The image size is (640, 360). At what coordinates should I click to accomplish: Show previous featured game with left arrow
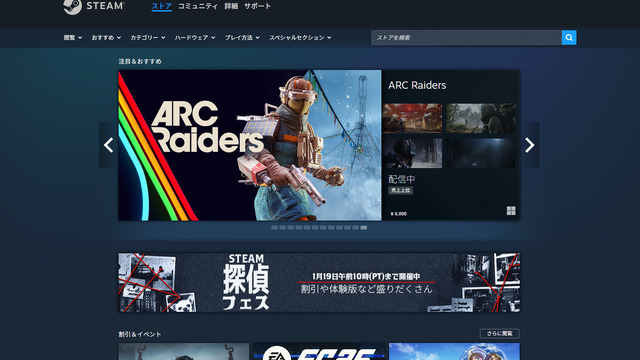click(x=109, y=145)
